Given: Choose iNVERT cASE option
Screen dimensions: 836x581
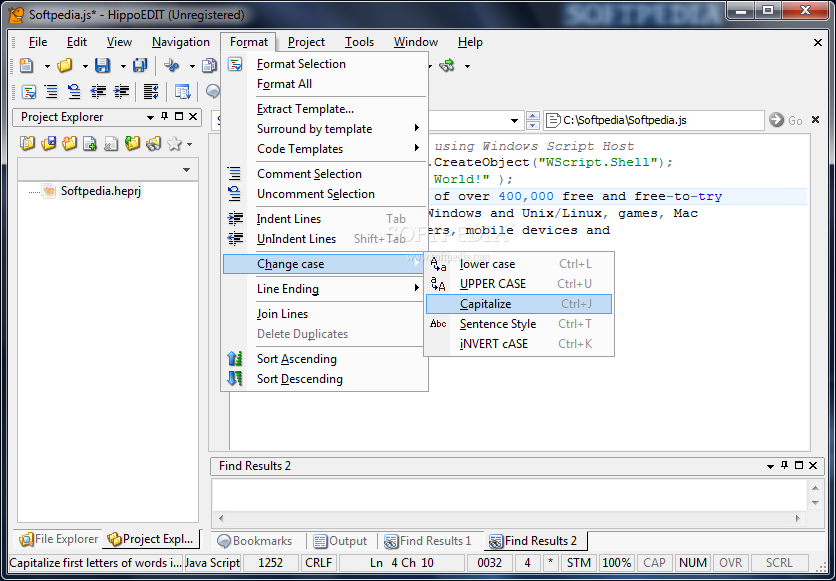Looking at the screenshot, I should 519,344.
